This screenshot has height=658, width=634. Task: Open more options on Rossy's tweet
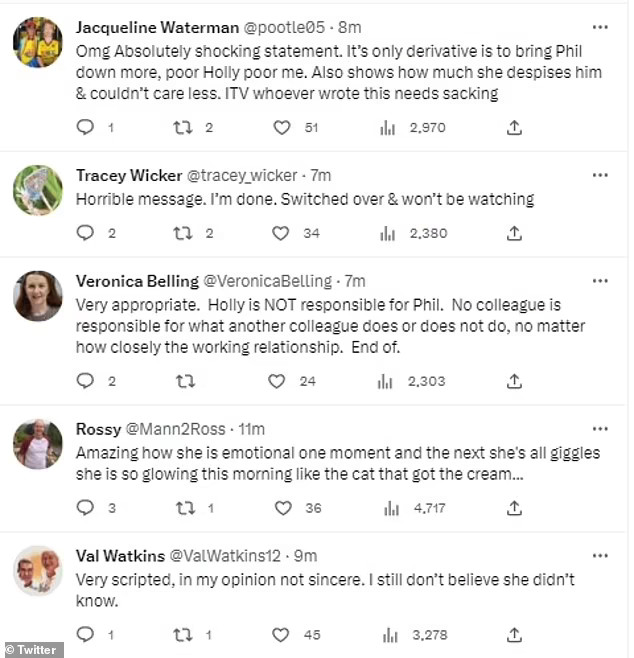599,429
